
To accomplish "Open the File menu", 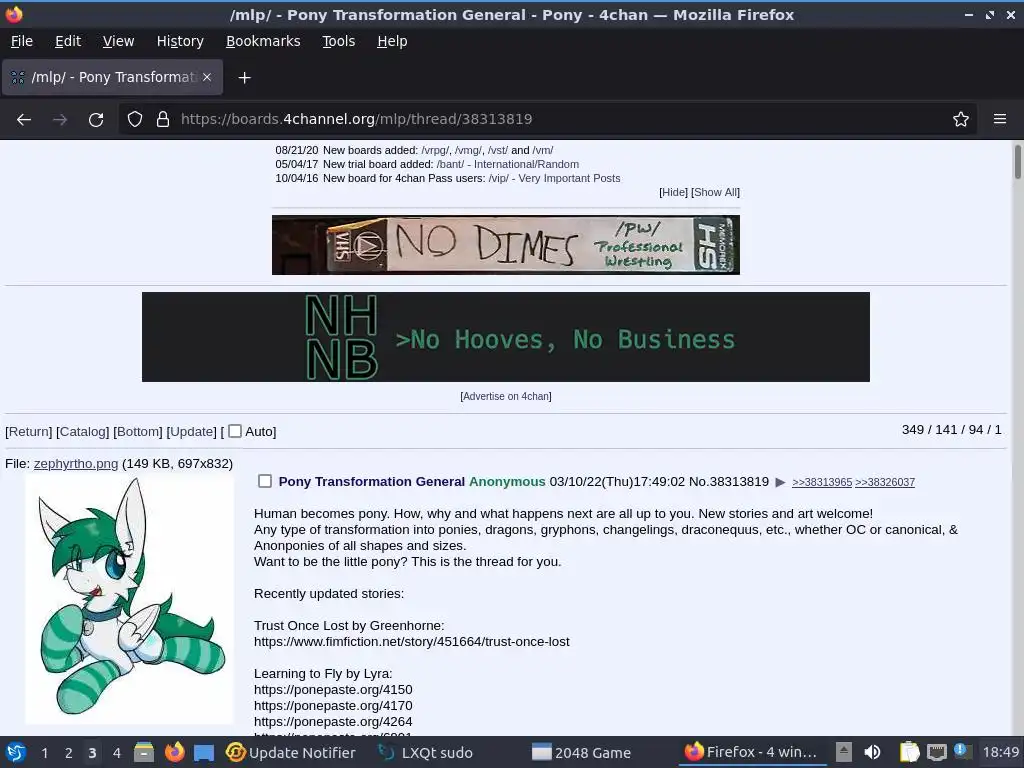I will tap(22, 41).
